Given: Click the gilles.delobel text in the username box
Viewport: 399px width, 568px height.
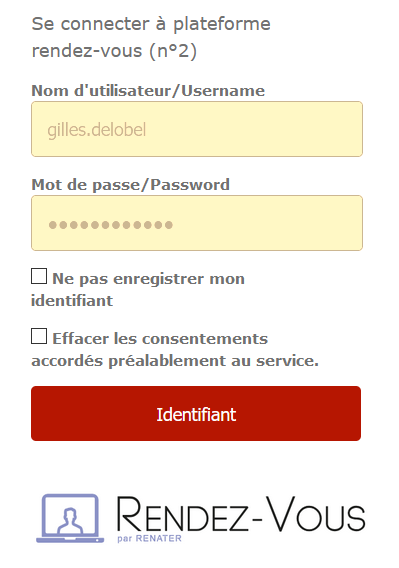Looking at the screenshot, I should (x=97, y=130).
